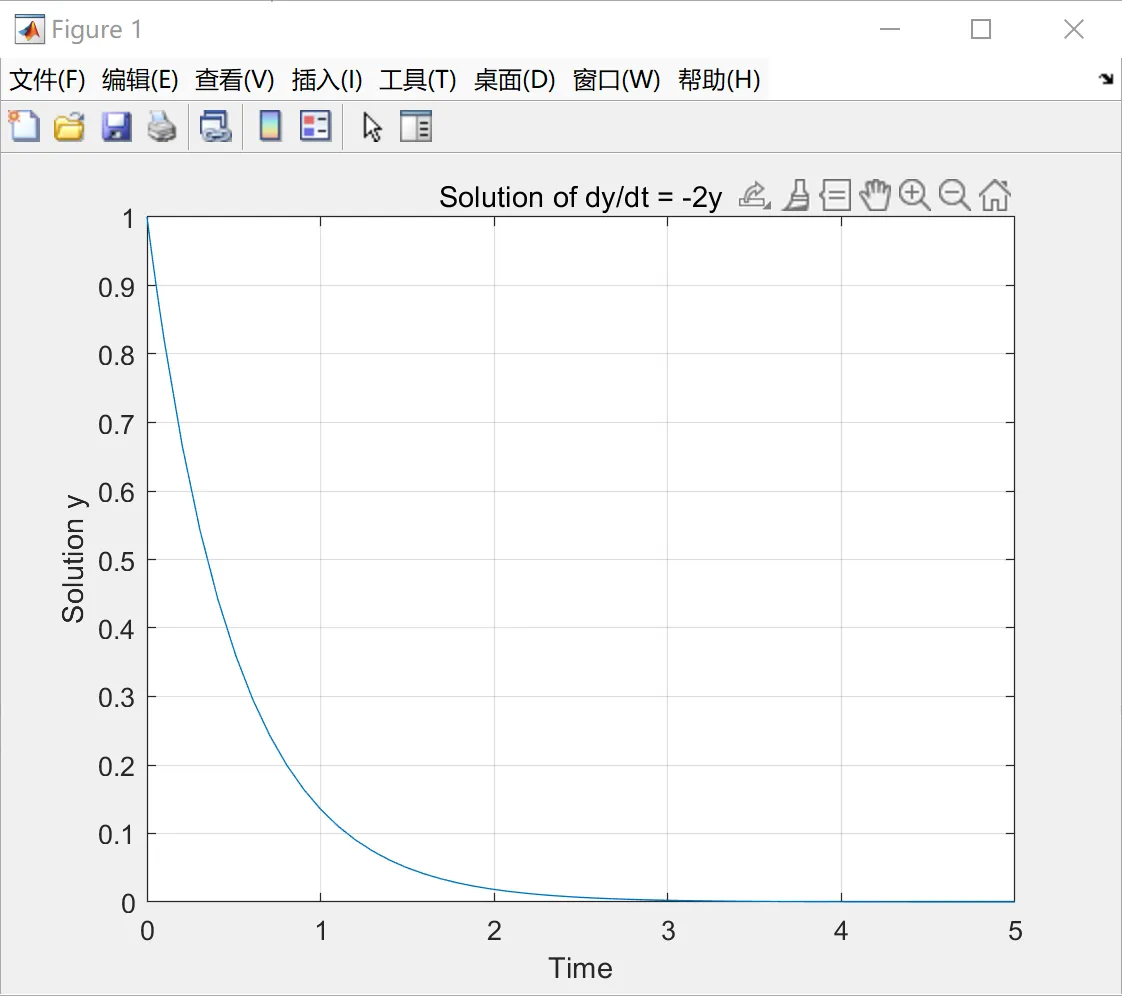
Task: Click the export axes icon above plot
Action: point(755,195)
